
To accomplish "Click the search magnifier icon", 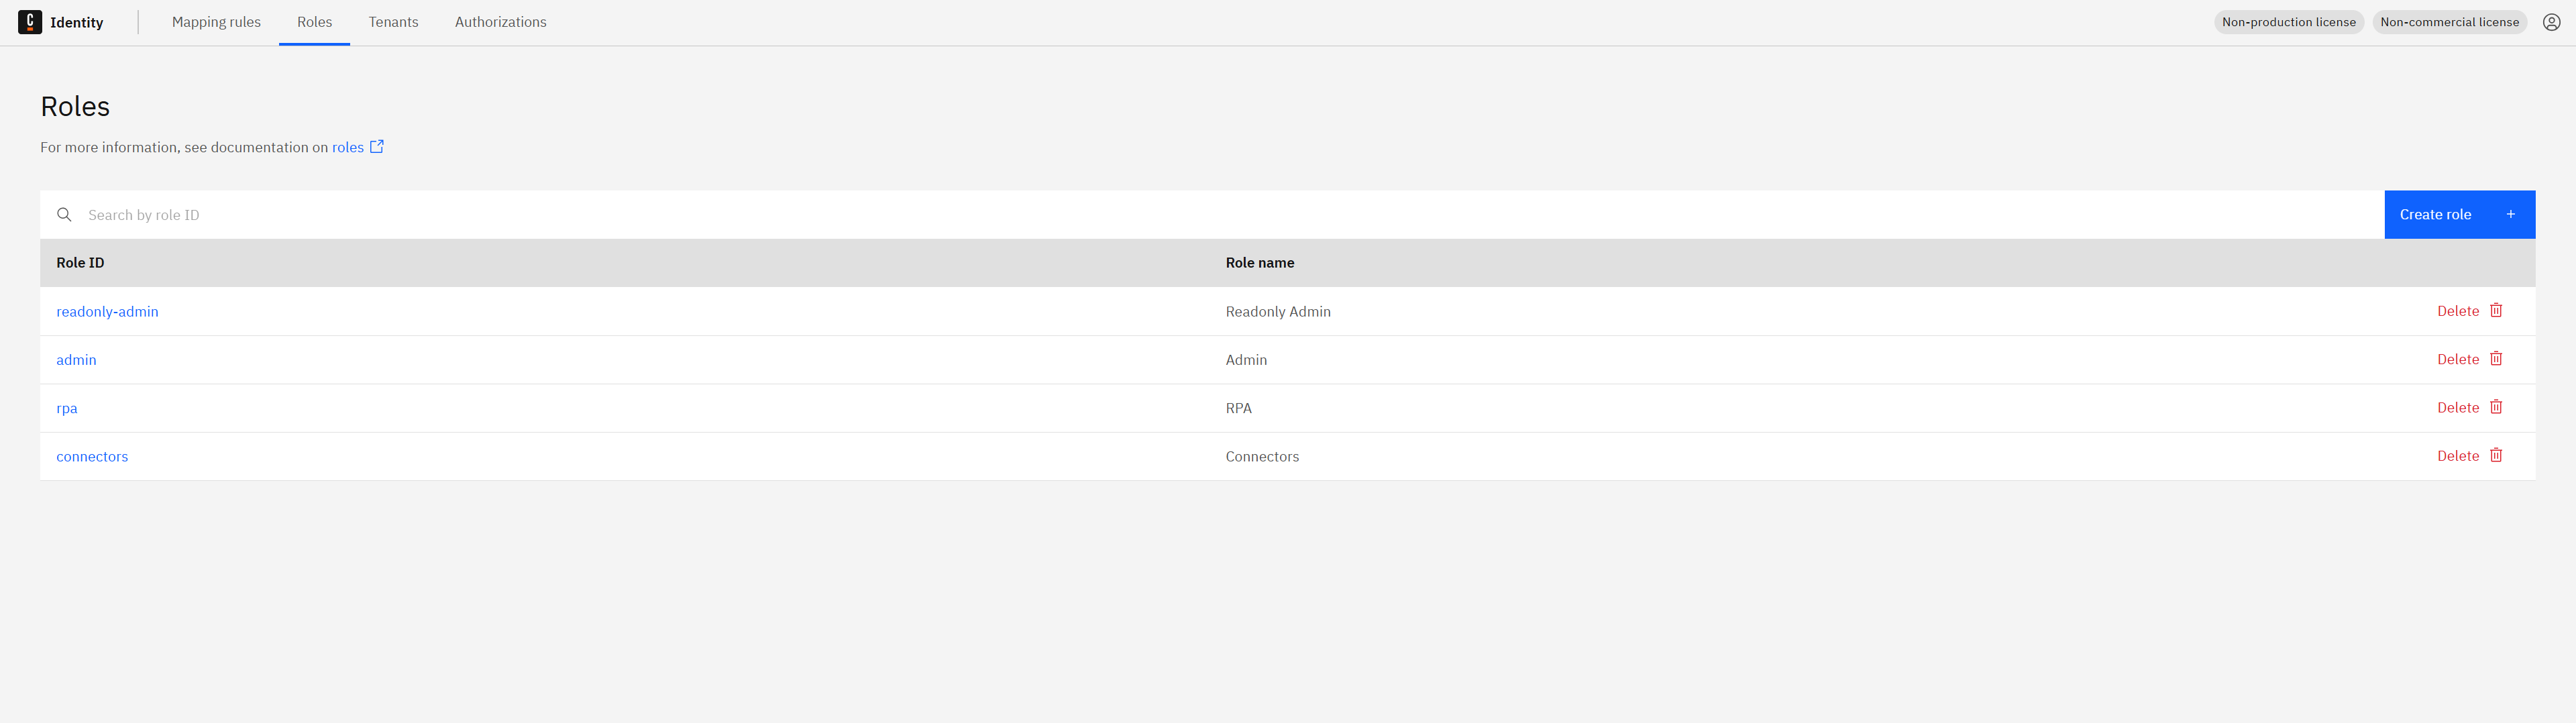I will click(64, 215).
